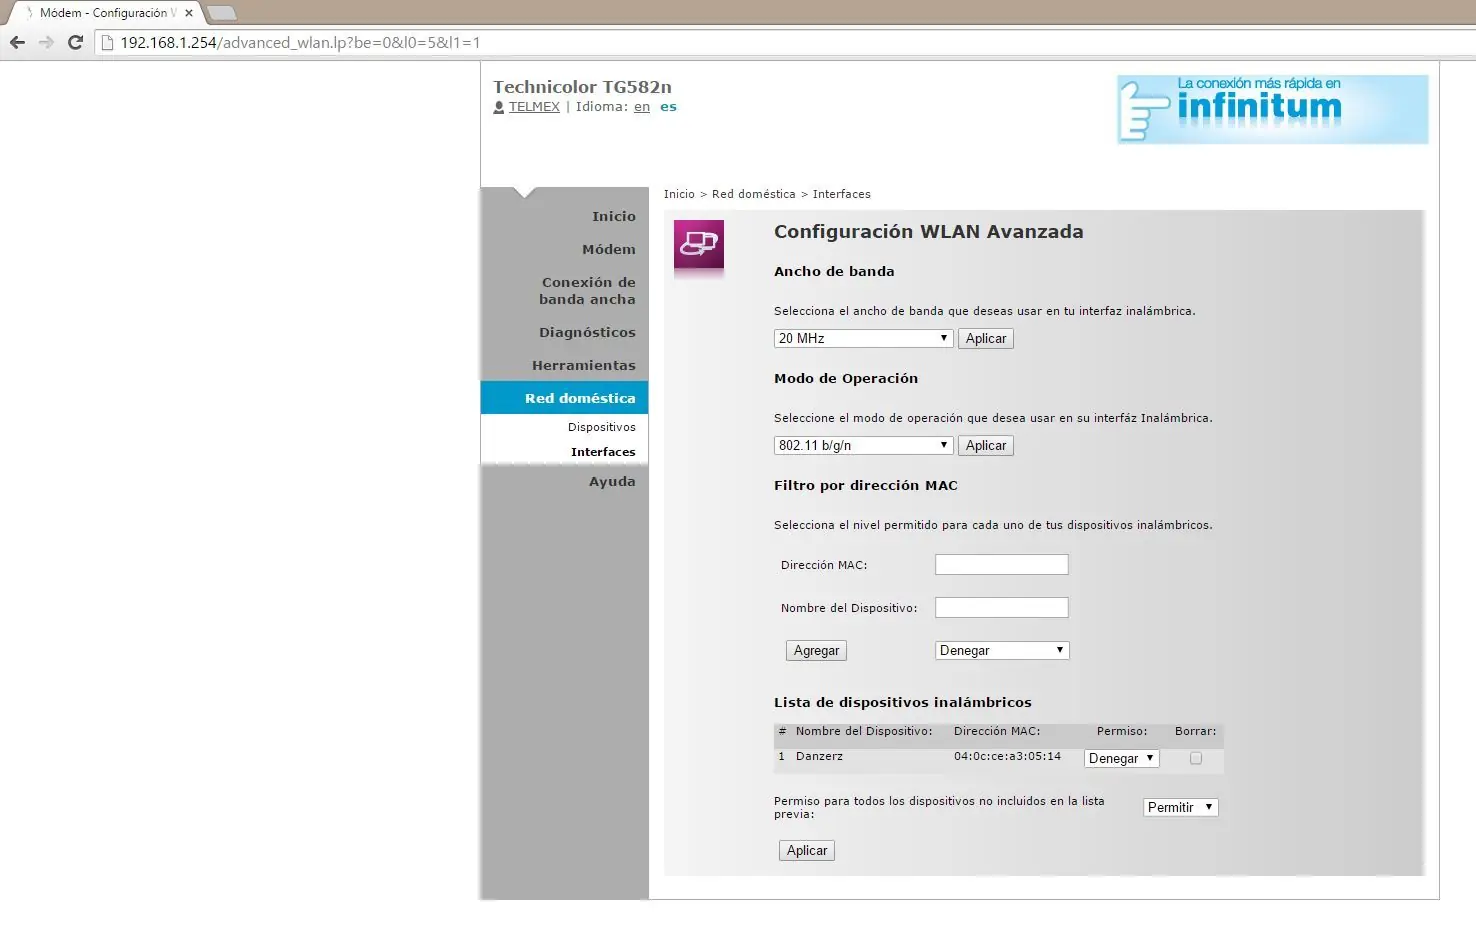Open the Dispositivos submenu item

pyautogui.click(x=601, y=427)
